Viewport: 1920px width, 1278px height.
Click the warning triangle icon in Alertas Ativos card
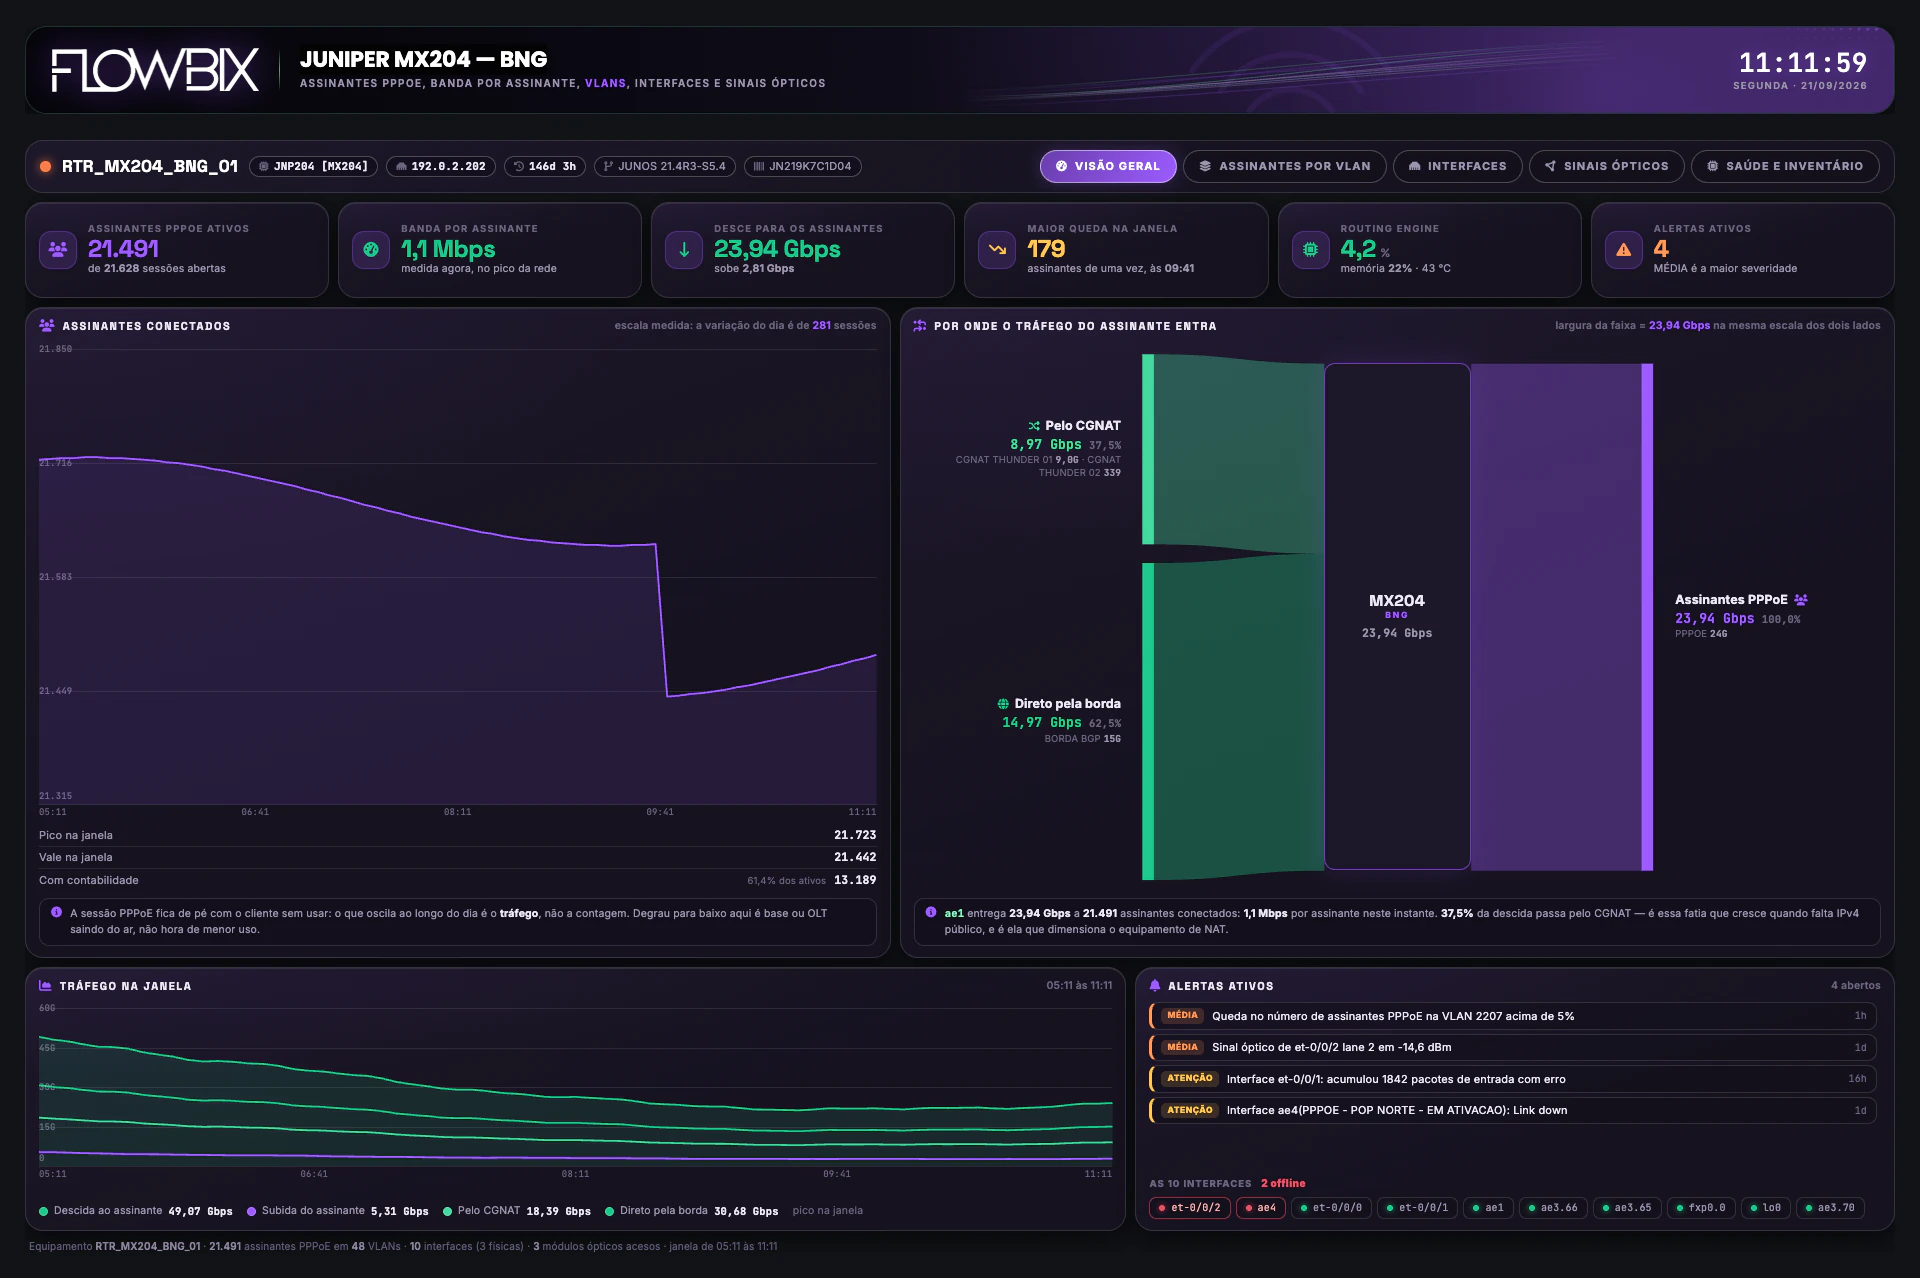point(1623,249)
